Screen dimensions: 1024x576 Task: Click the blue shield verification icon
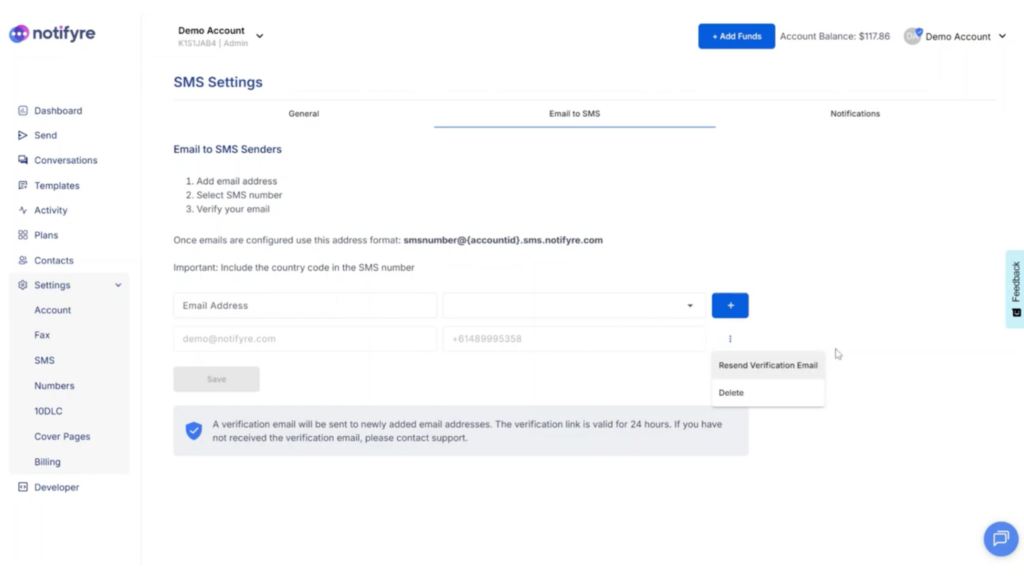coord(193,431)
